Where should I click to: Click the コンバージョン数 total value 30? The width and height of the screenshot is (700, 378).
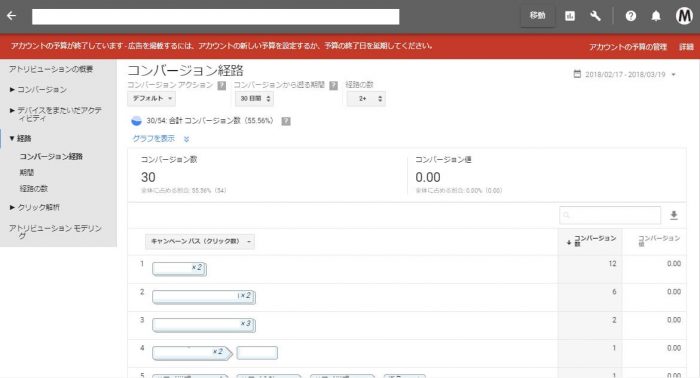[x=148, y=178]
